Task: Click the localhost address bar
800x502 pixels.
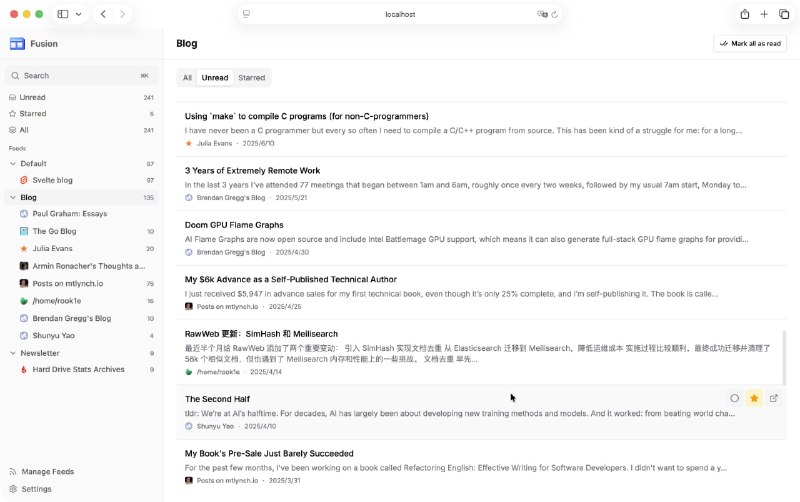Action: point(400,14)
